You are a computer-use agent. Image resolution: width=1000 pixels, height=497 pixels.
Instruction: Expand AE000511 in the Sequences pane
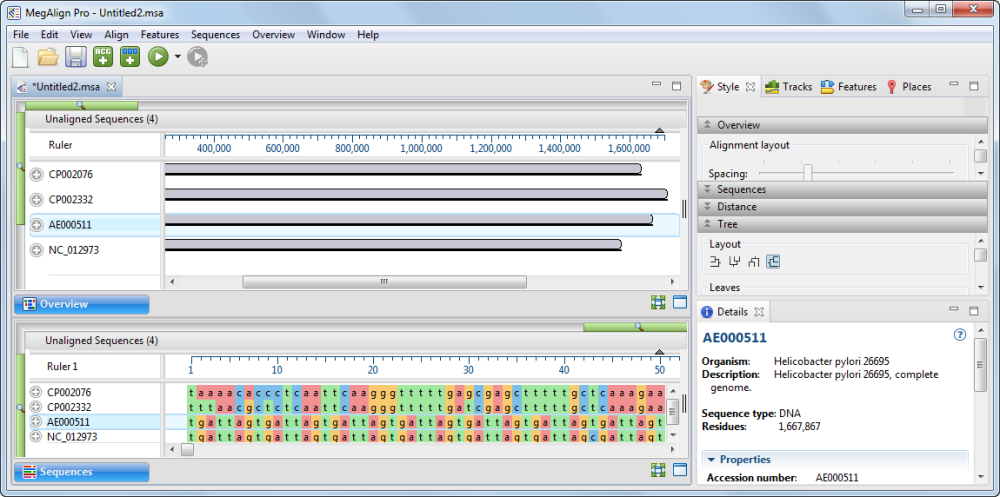(x=36, y=422)
